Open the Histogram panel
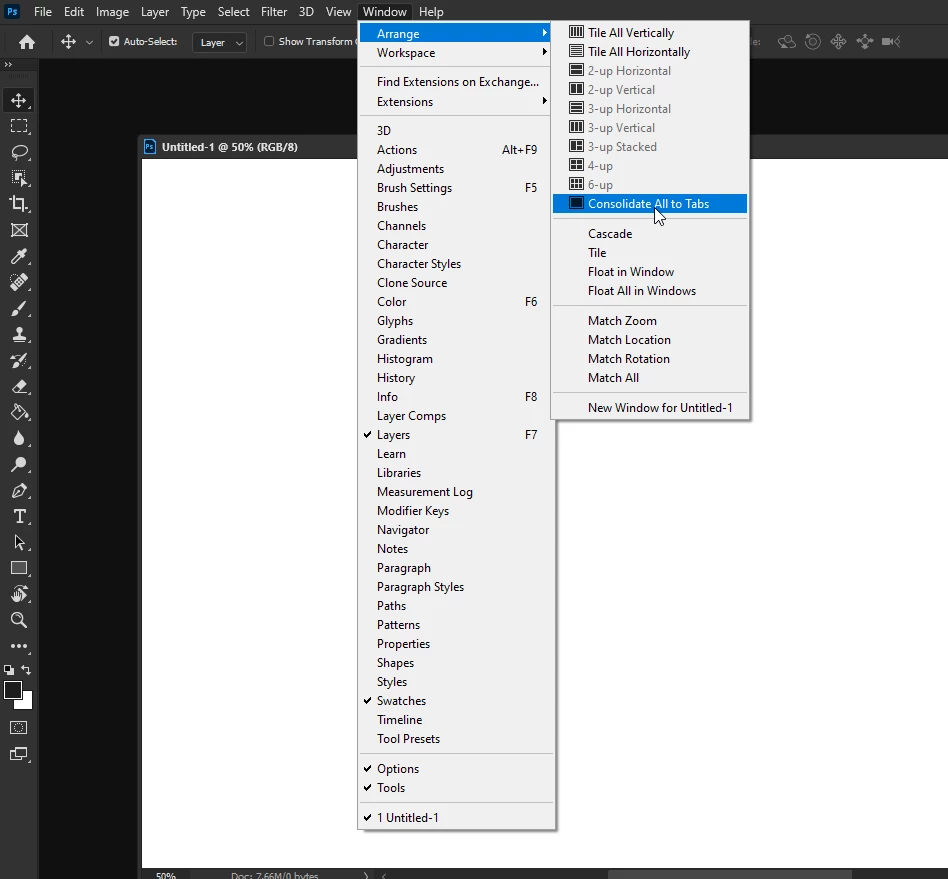Screen dimensions: 948x879 click(x=456, y=359)
